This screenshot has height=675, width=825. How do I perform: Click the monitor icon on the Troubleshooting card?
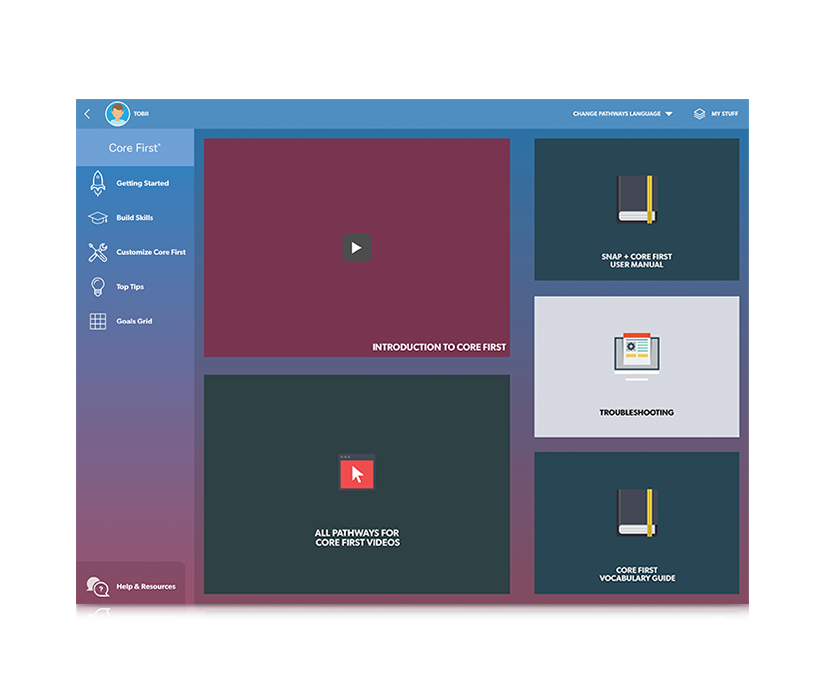[637, 352]
